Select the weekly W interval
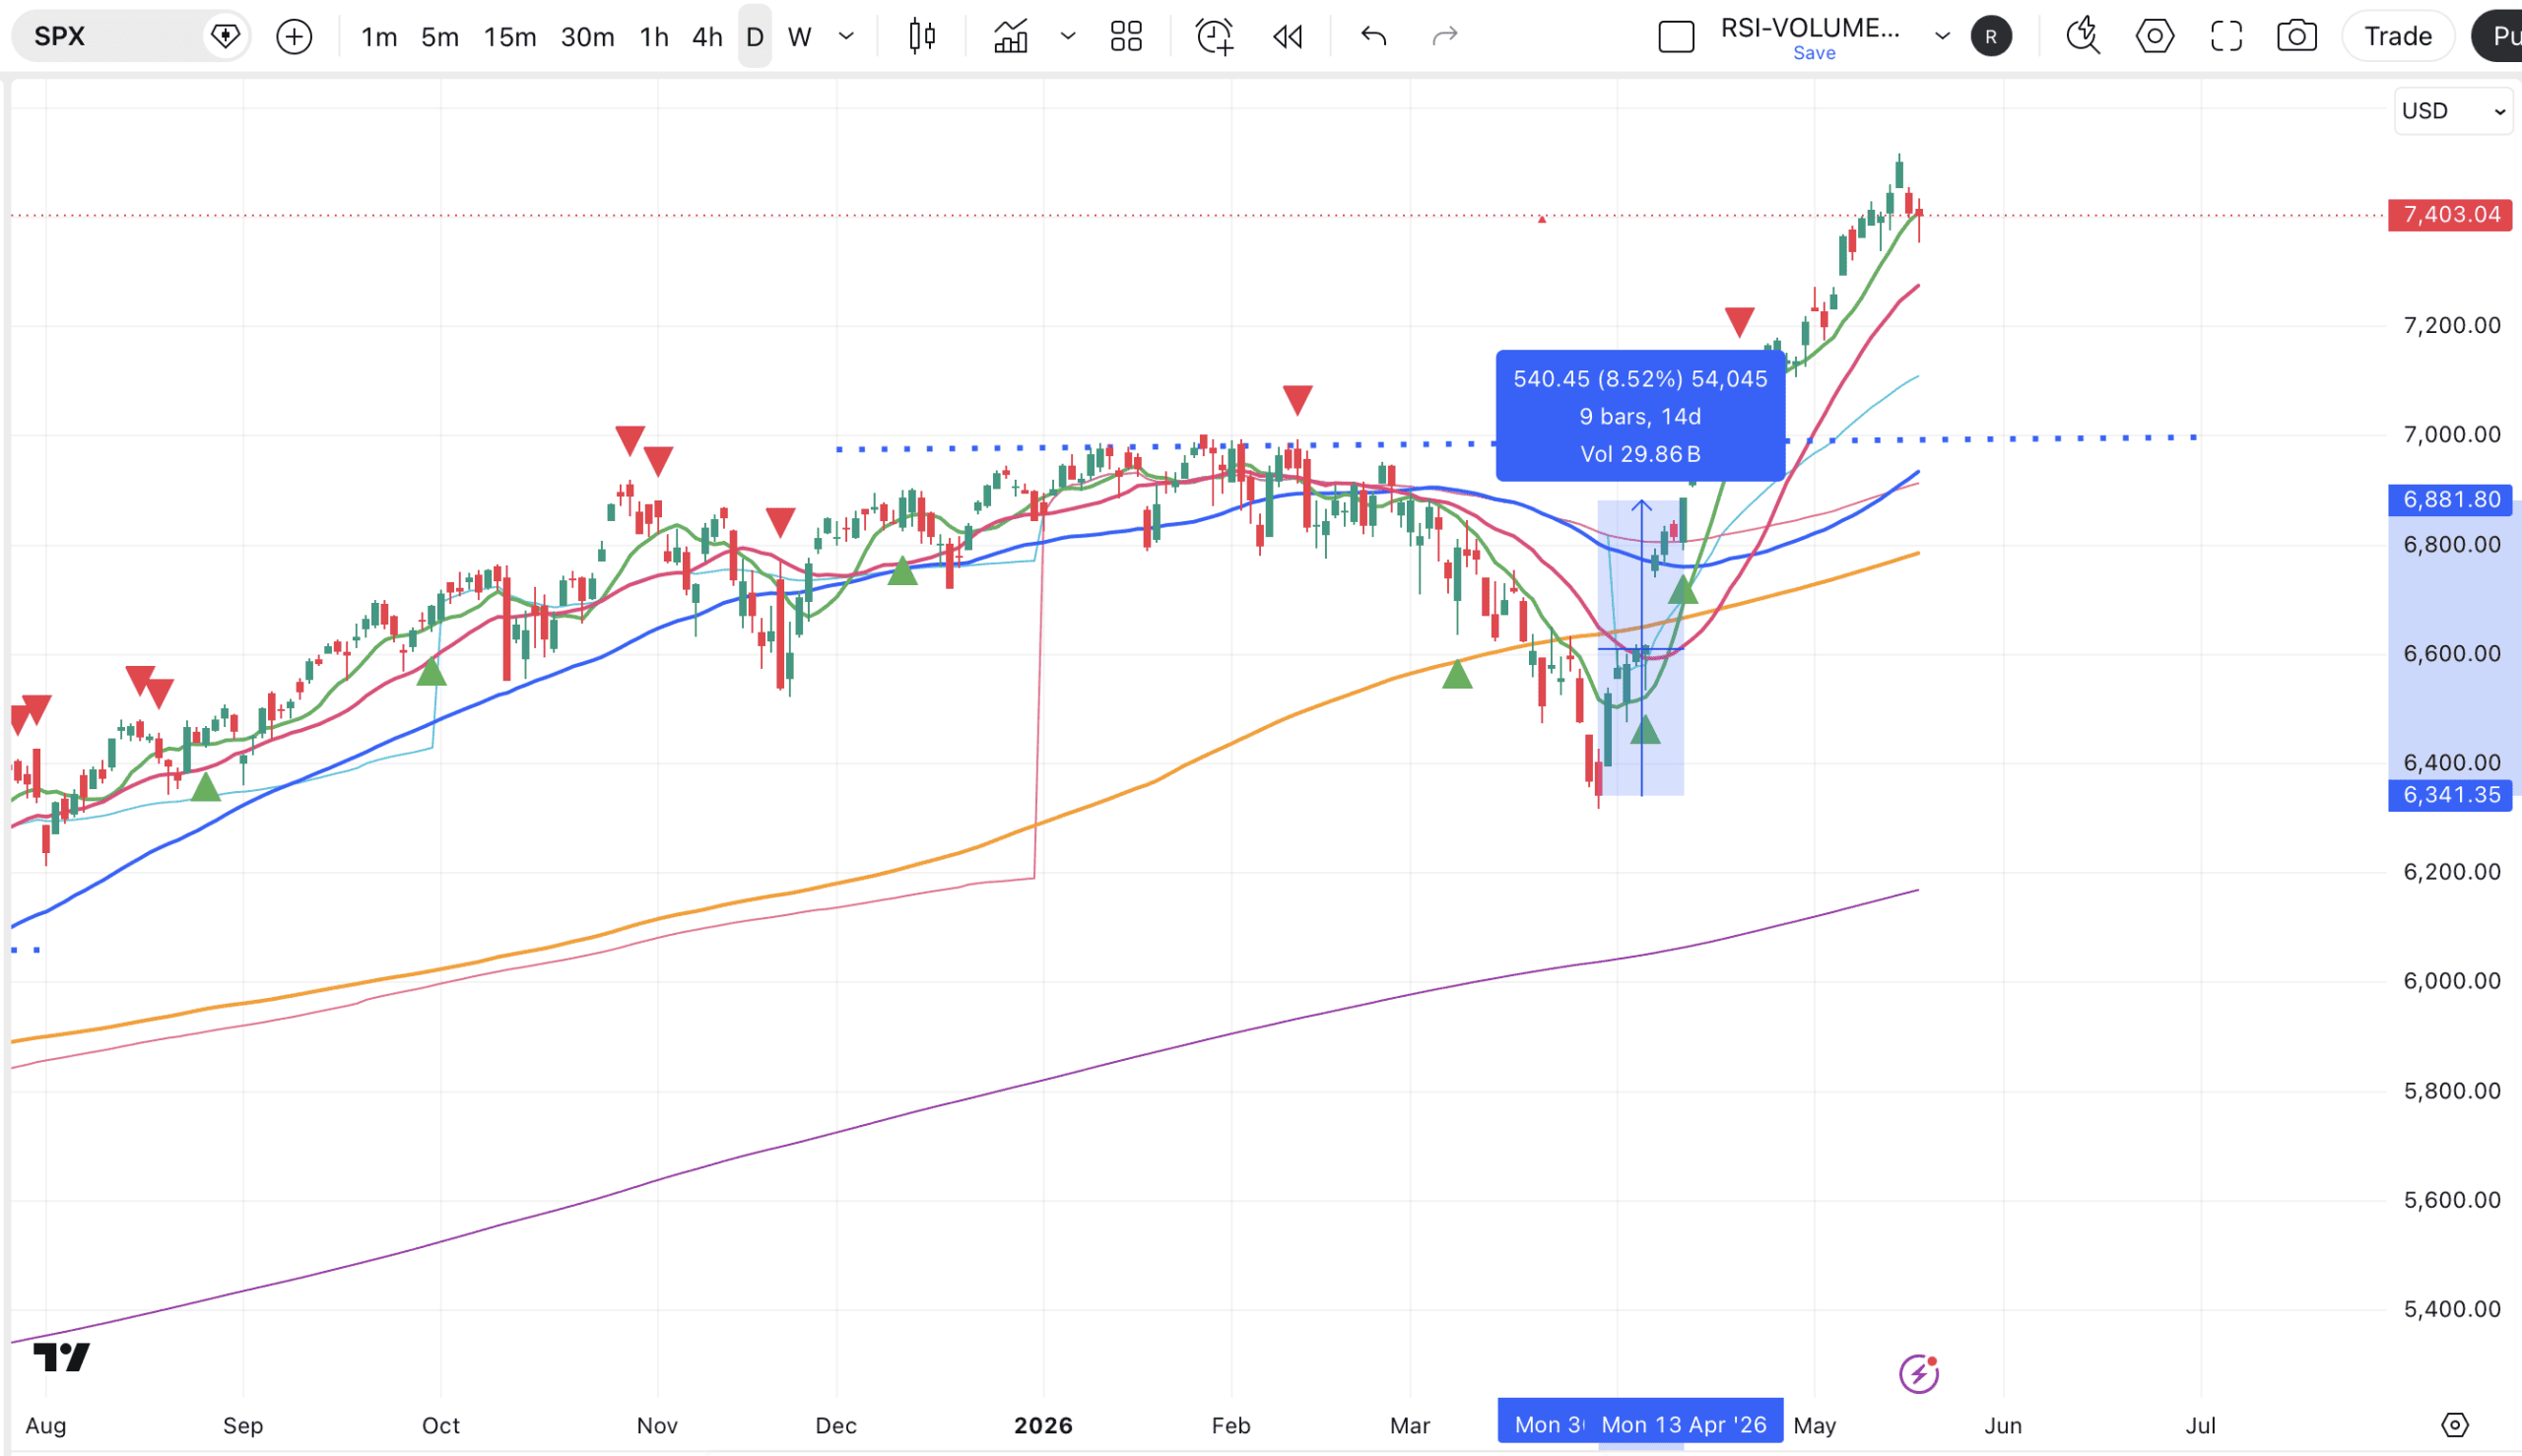The width and height of the screenshot is (2522, 1456). click(x=799, y=37)
